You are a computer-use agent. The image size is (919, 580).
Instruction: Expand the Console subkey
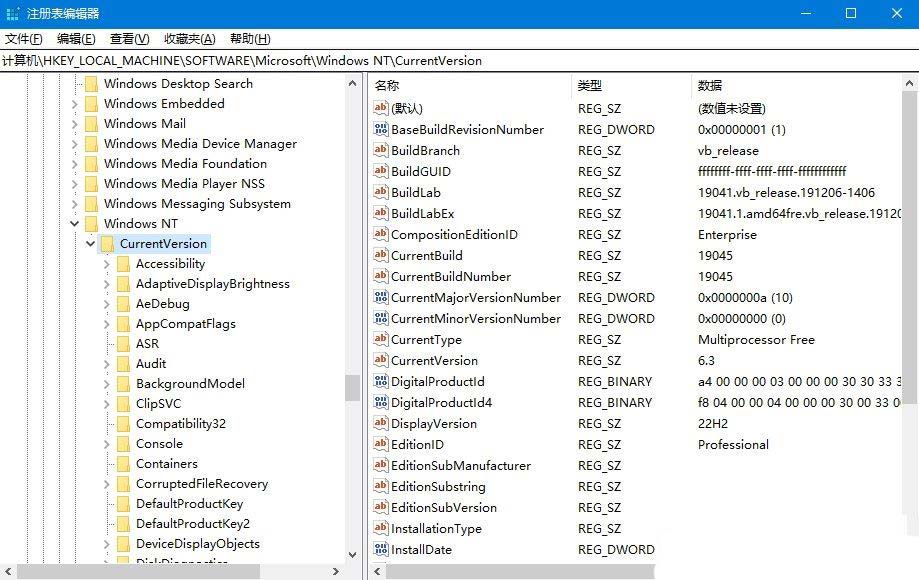107,443
